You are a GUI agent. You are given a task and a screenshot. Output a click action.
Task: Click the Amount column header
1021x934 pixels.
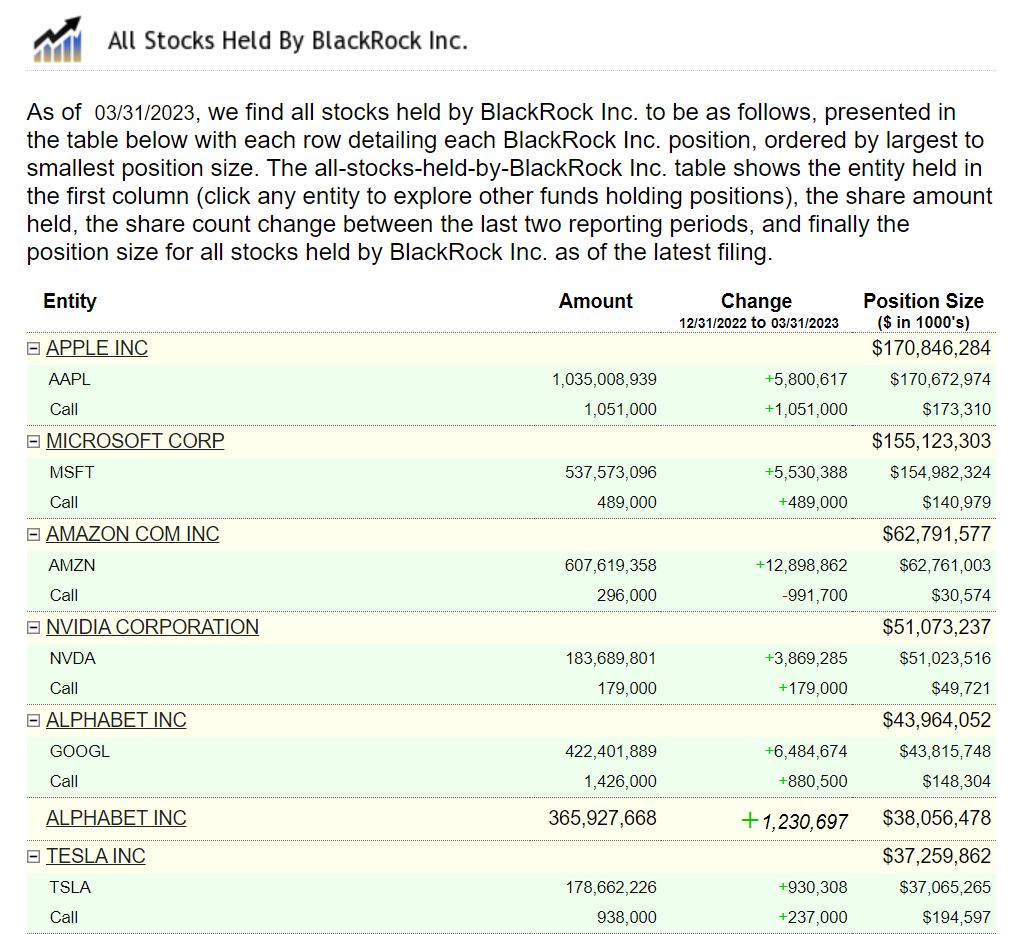coord(596,301)
